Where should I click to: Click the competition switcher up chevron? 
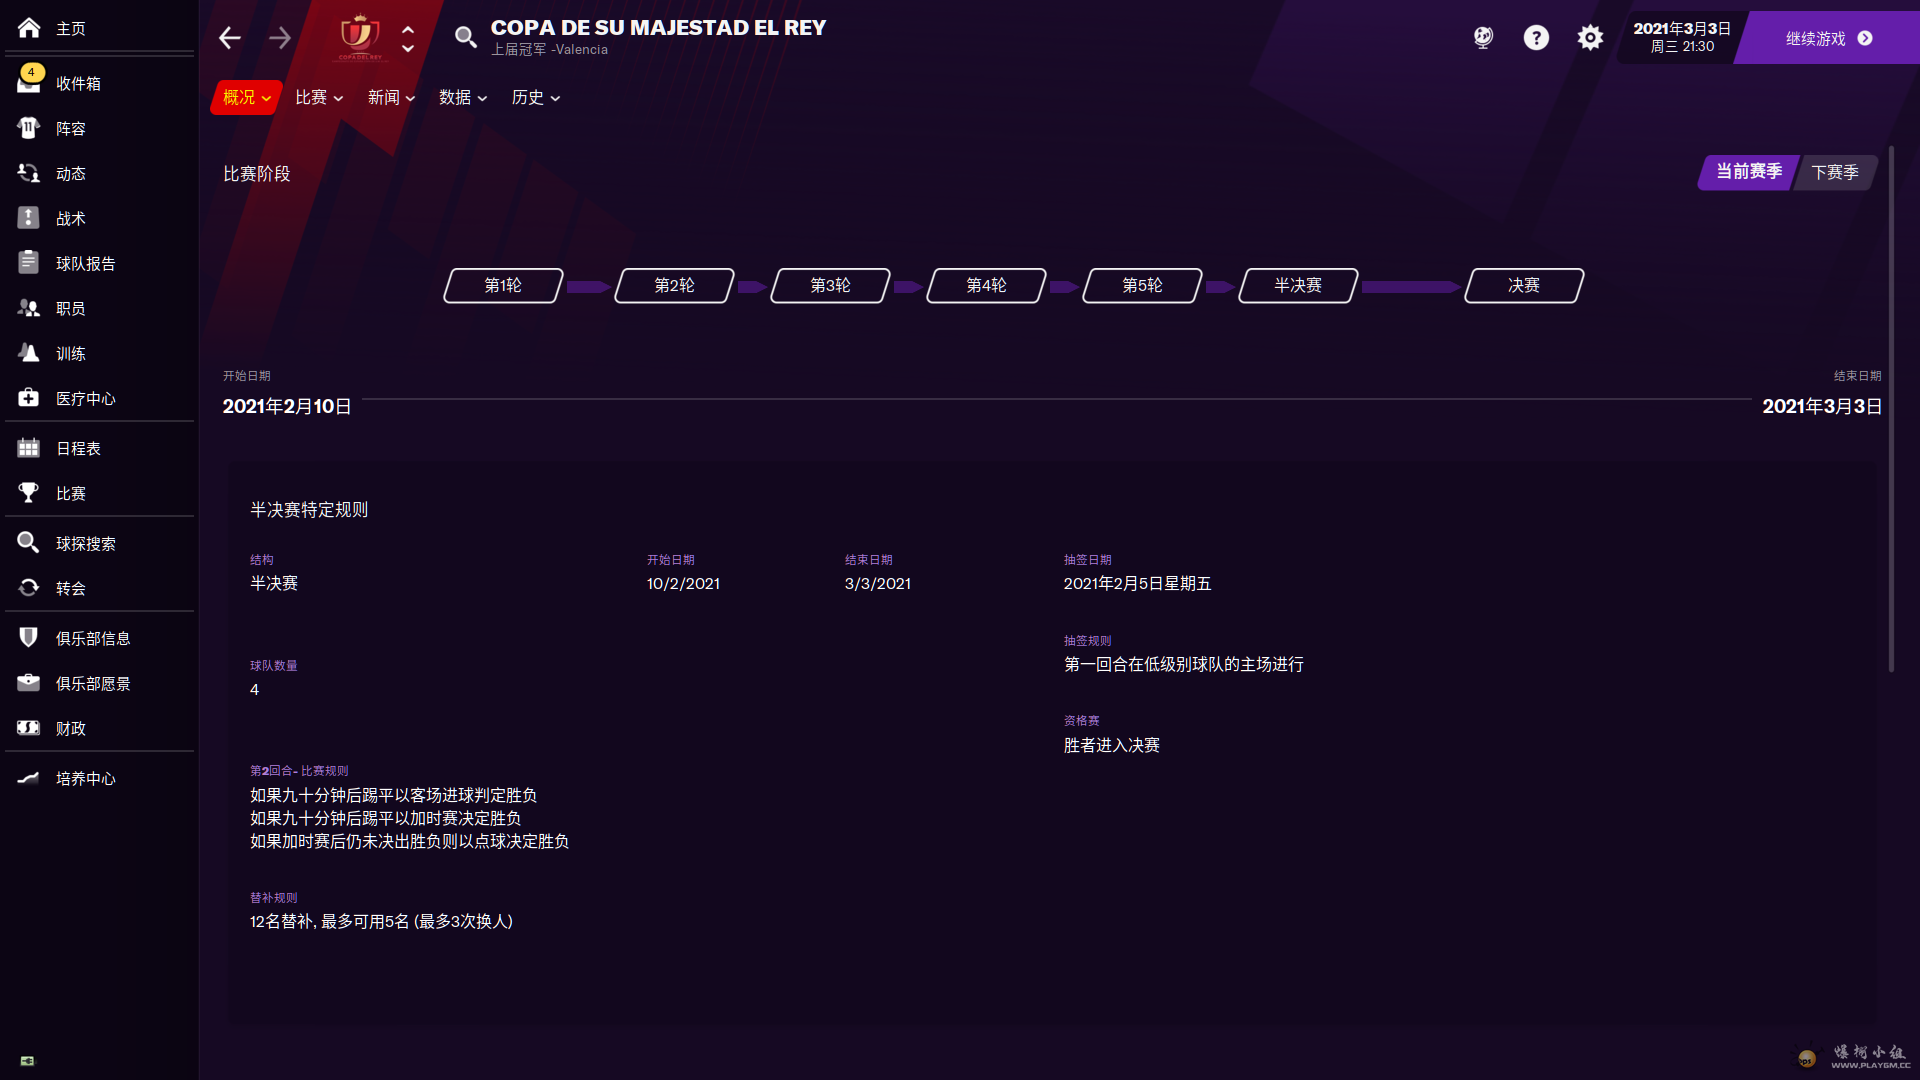(408, 29)
